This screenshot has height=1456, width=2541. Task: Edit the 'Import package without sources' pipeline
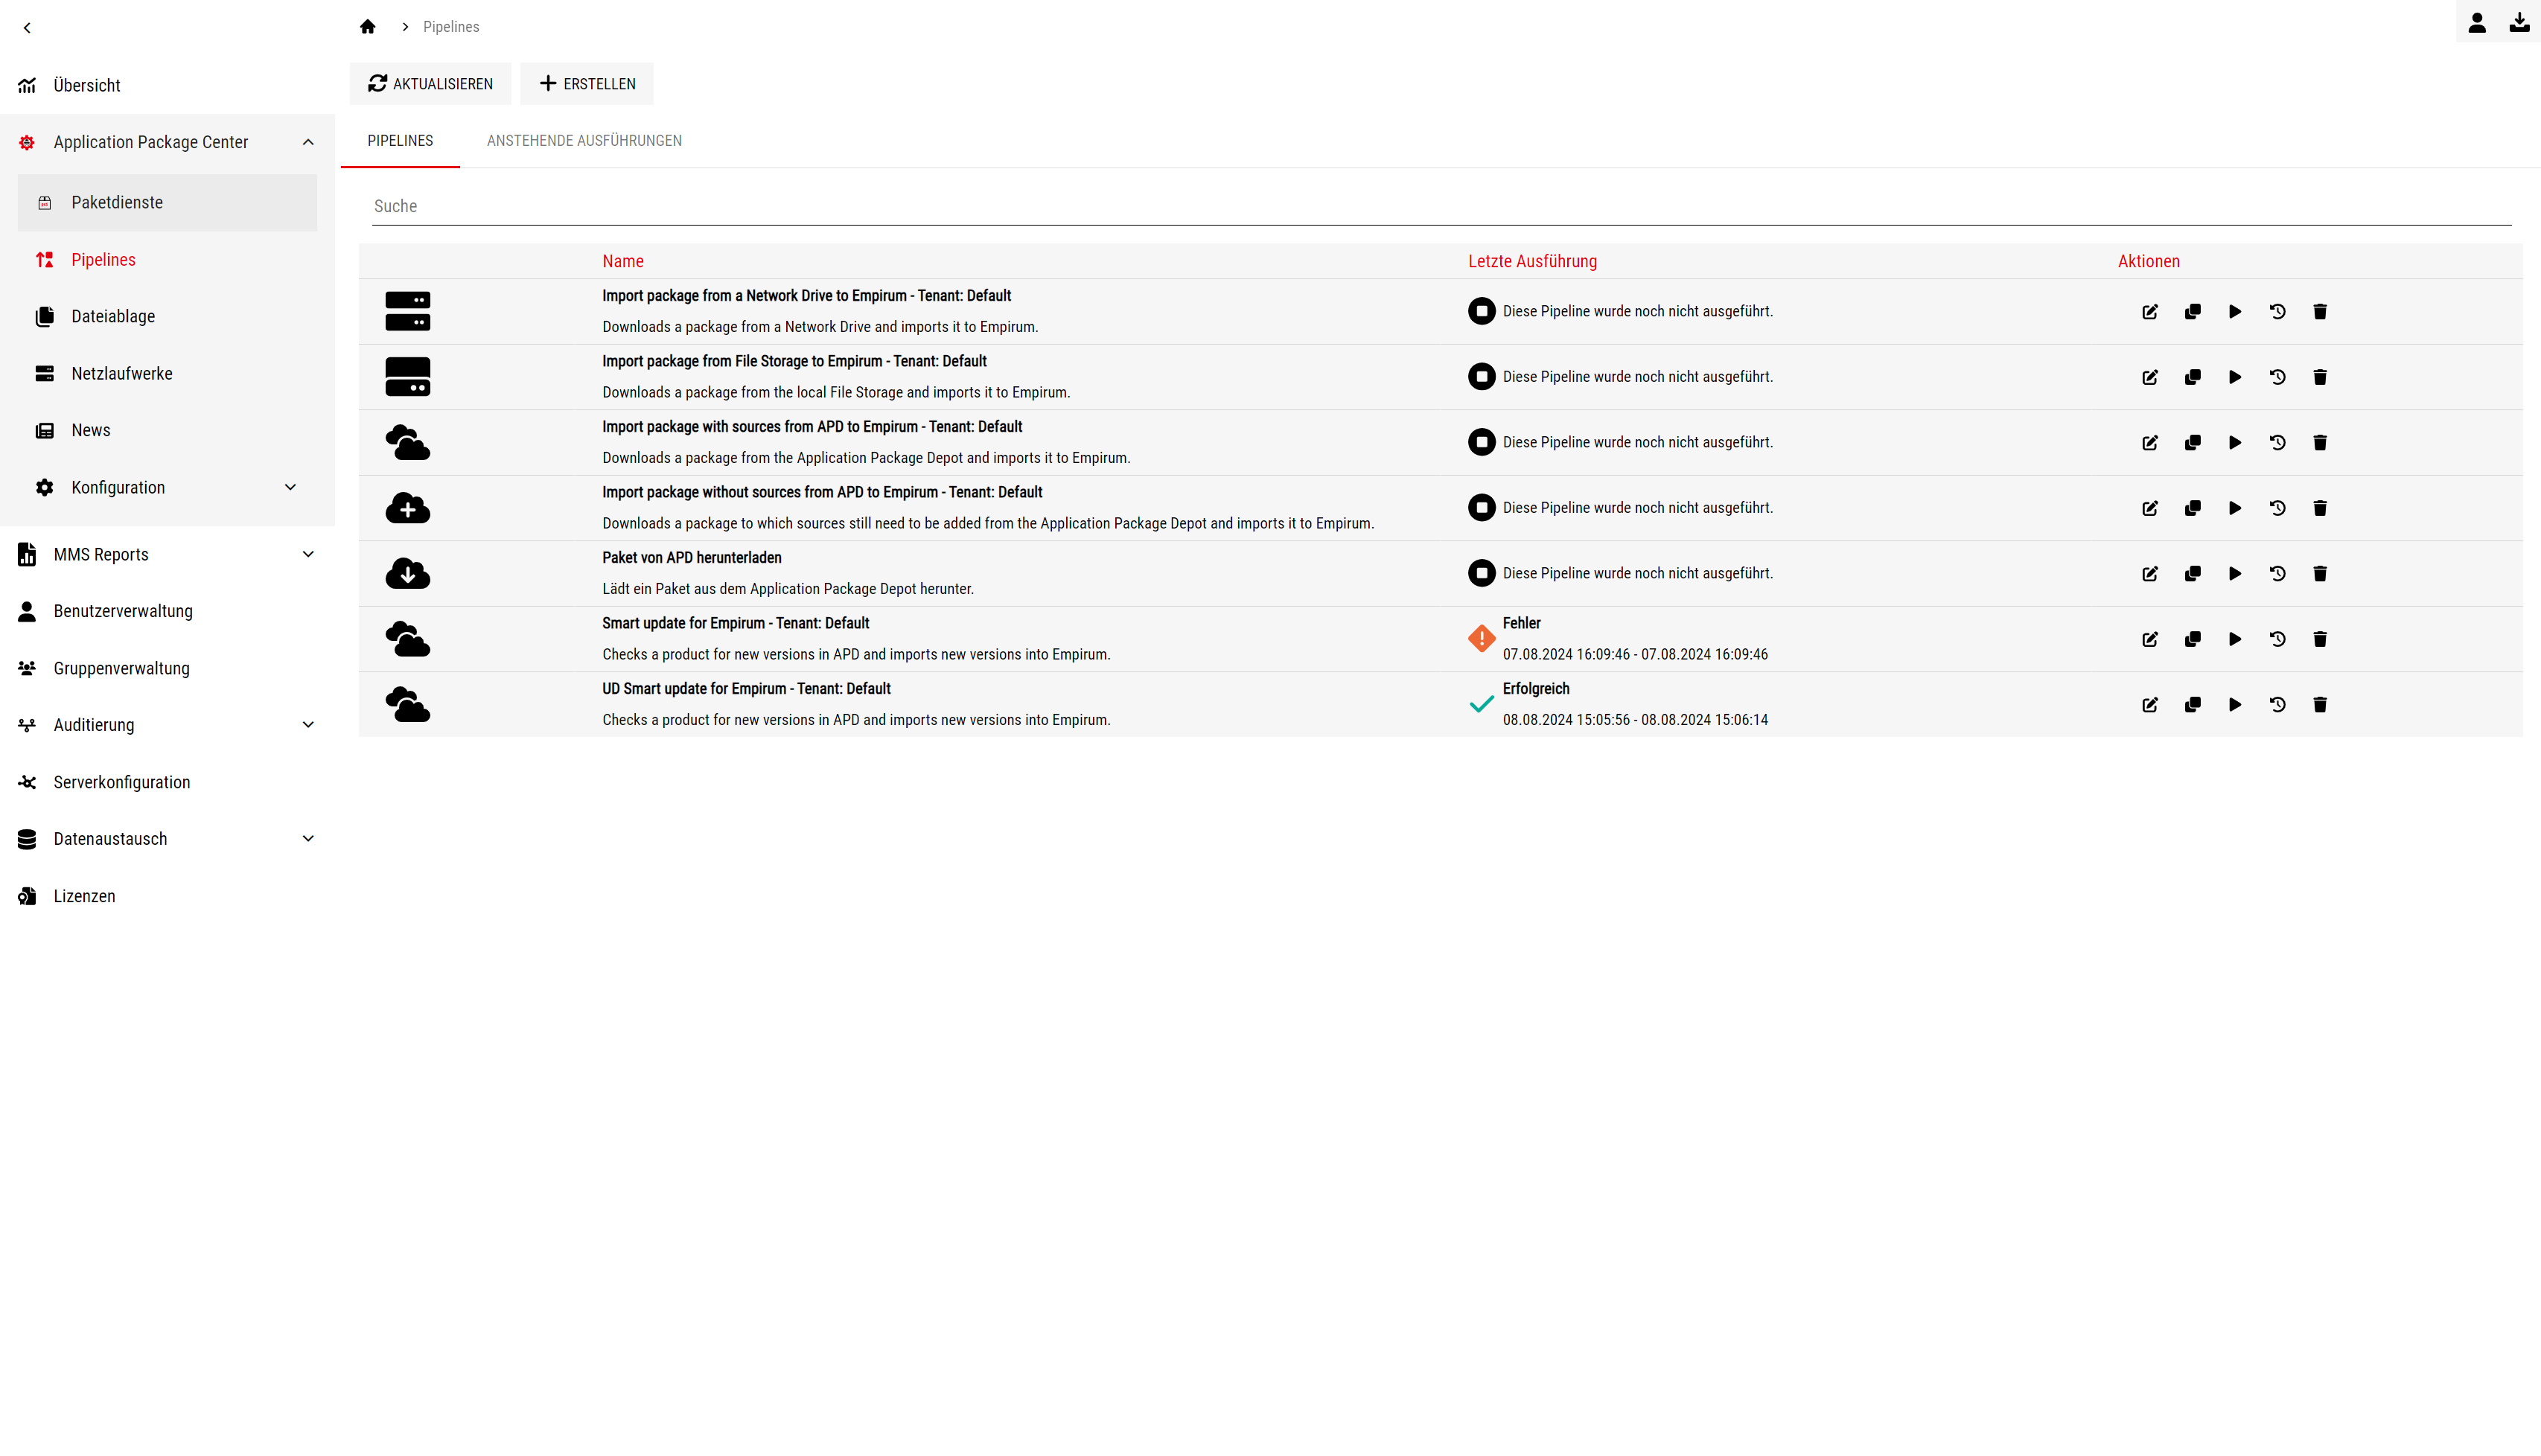[2149, 508]
